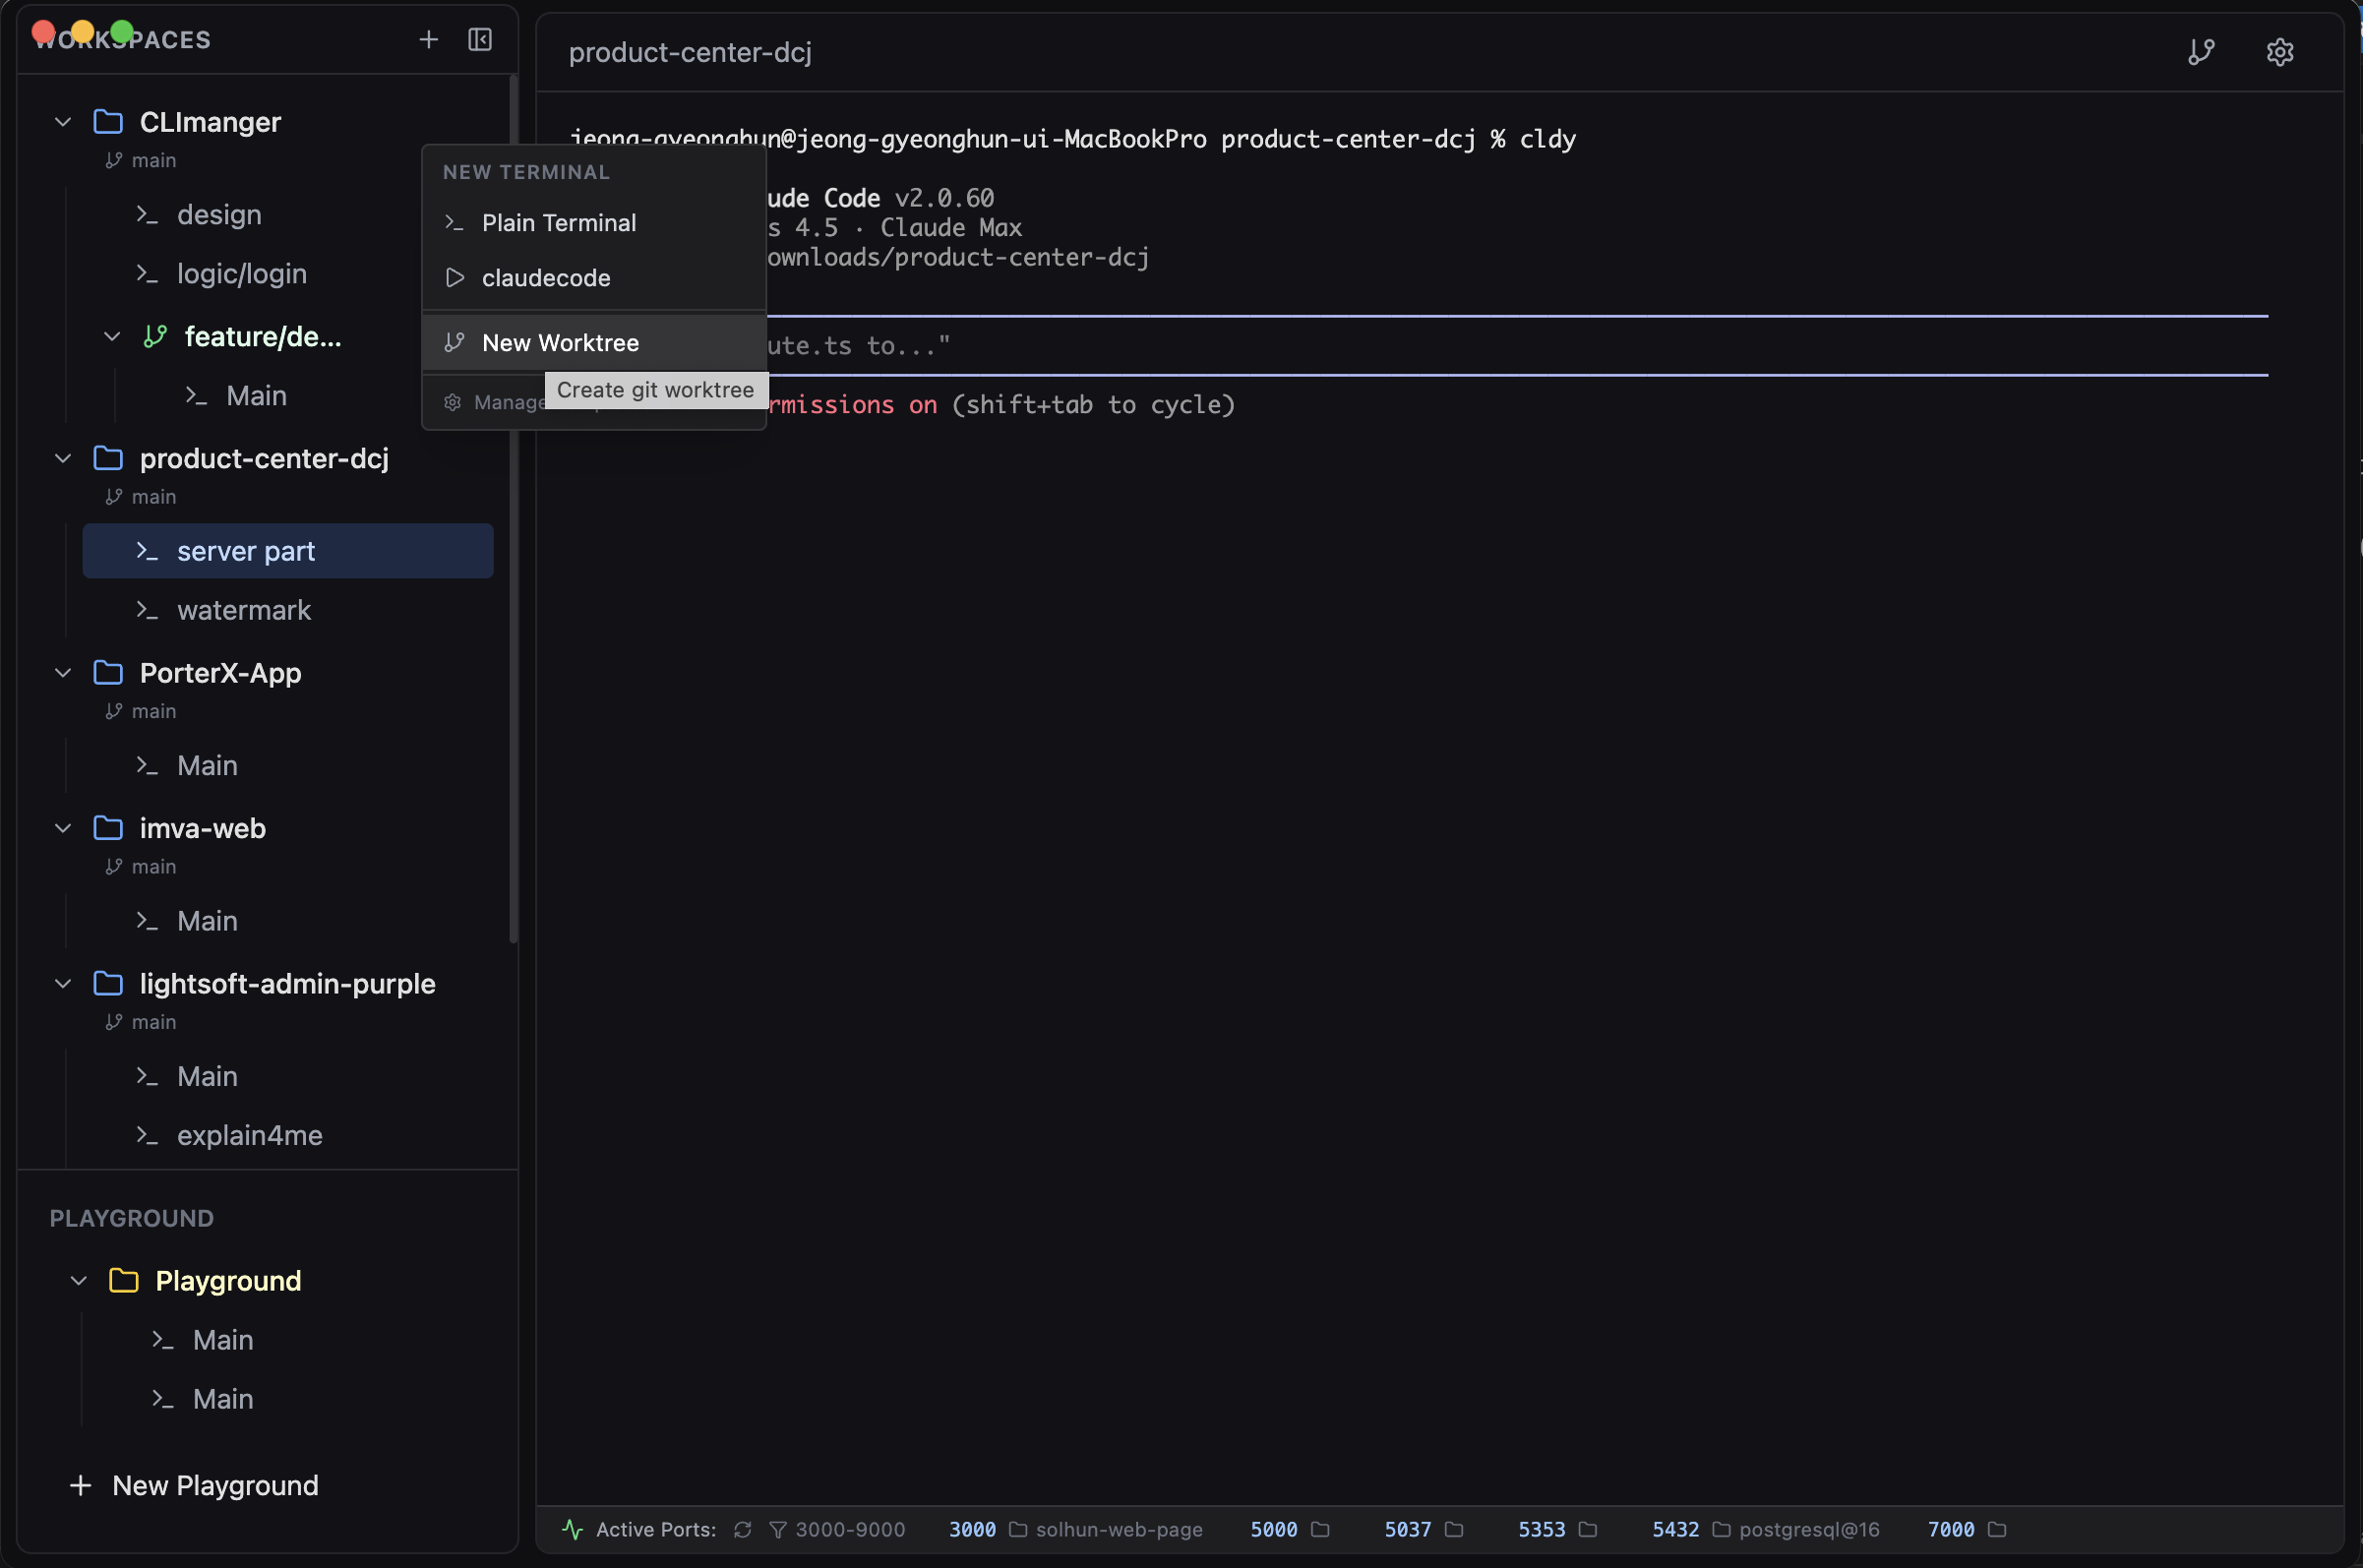Open the folder icon beside port 3000
The width and height of the screenshot is (2363, 1568).
click(x=1017, y=1530)
